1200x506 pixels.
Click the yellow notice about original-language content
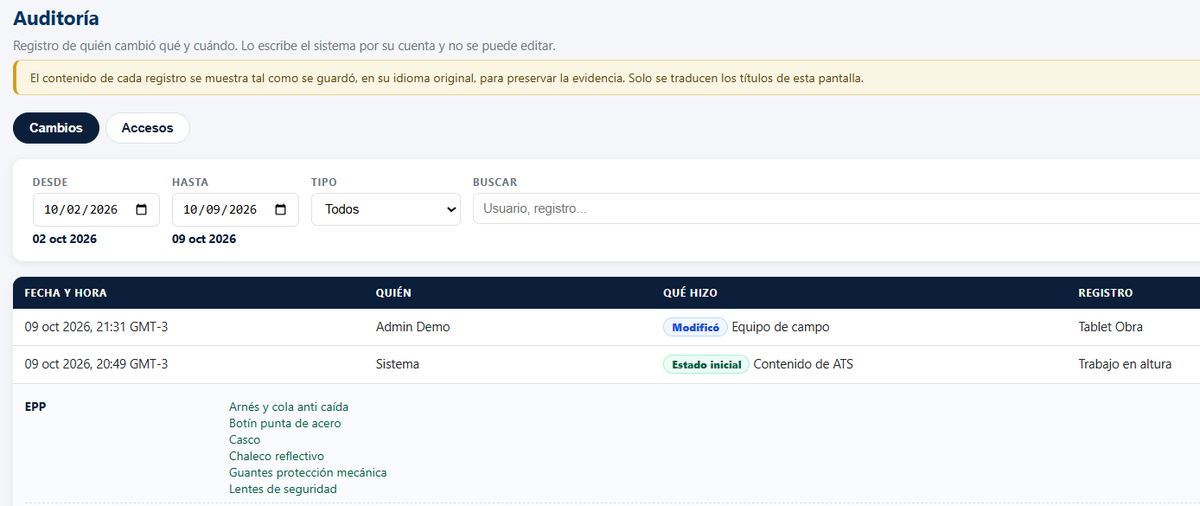pos(606,78)
